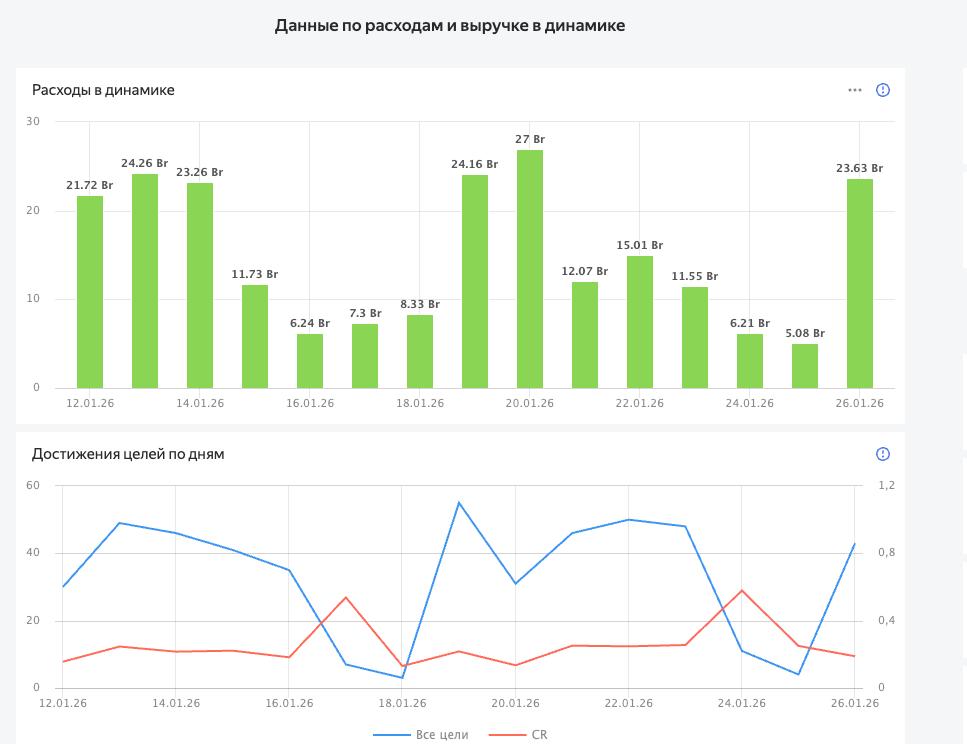
Task: Click the Достижения целей по дням title
Action: coord(128,454)
